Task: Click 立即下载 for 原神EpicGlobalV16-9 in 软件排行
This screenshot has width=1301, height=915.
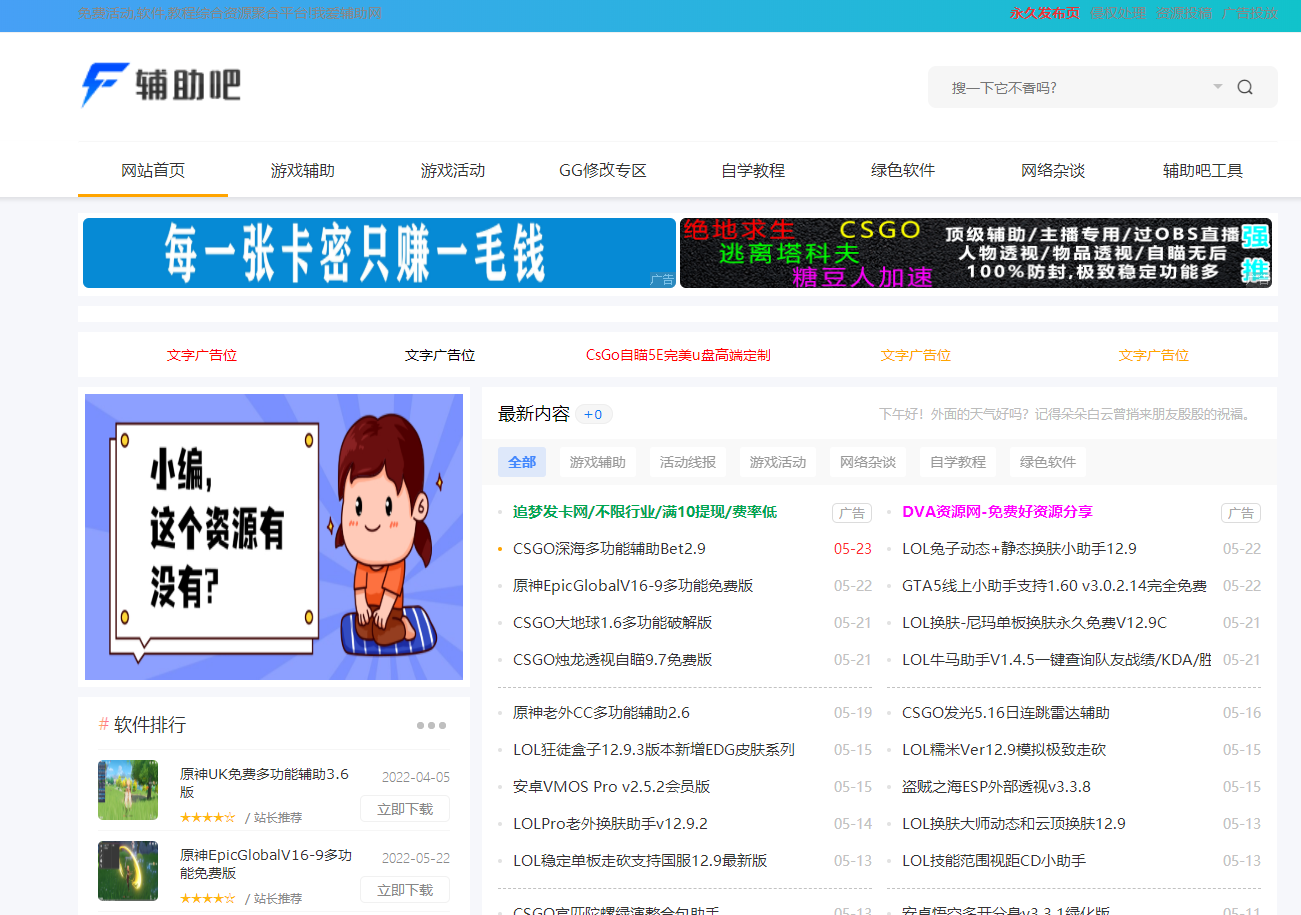Action: point(405,890)
